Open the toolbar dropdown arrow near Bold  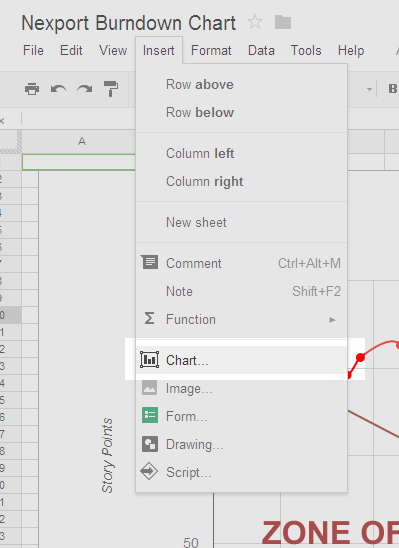[x=369, y=89]
